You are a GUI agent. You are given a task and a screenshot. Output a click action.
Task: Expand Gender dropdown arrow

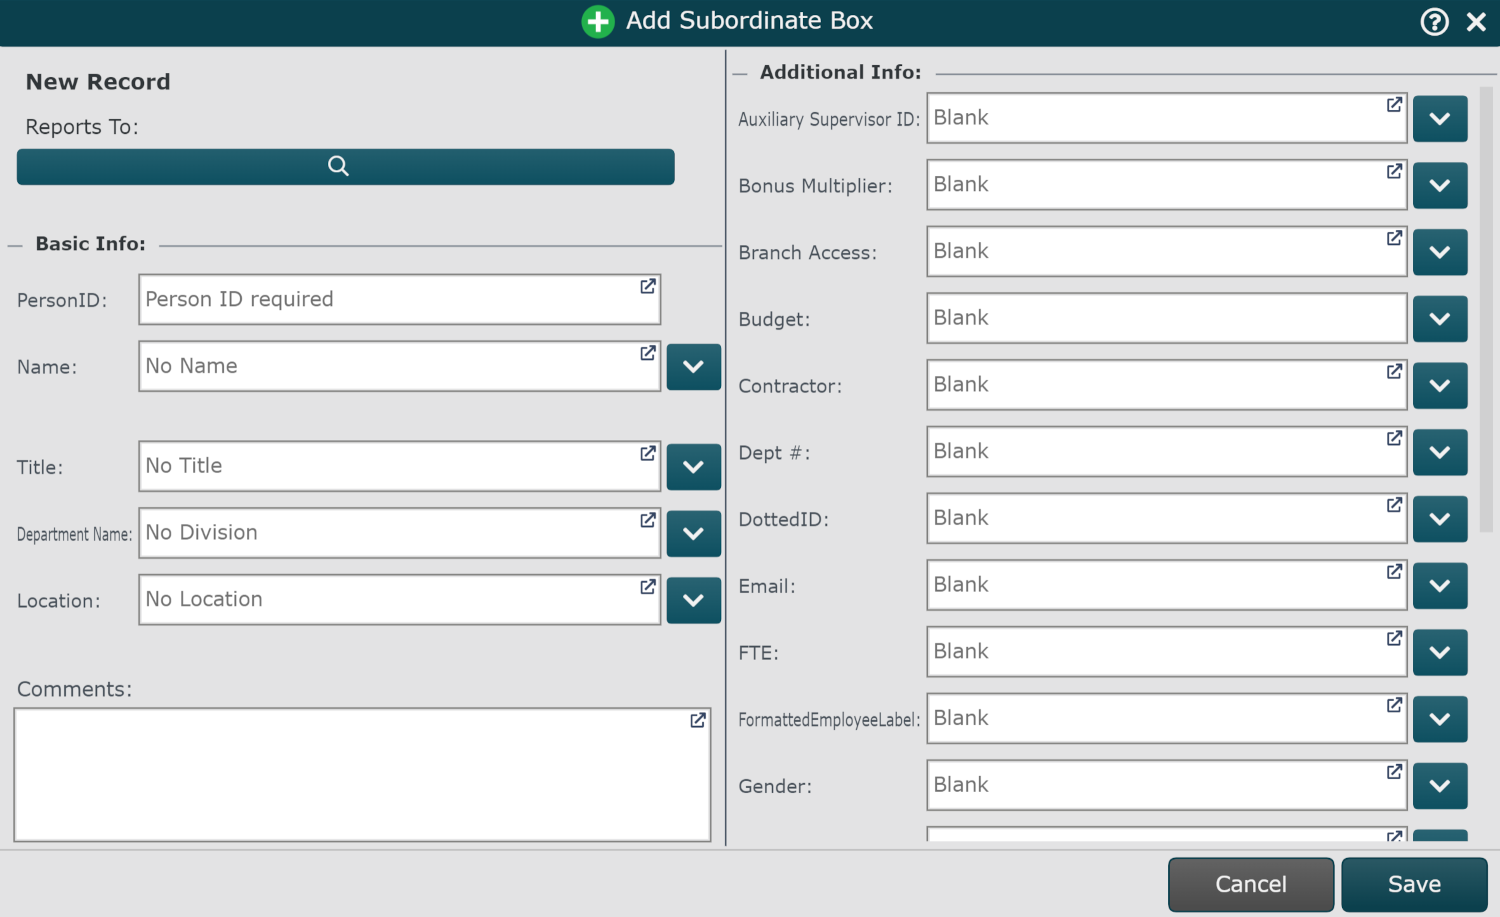[x=1440, y=786]
